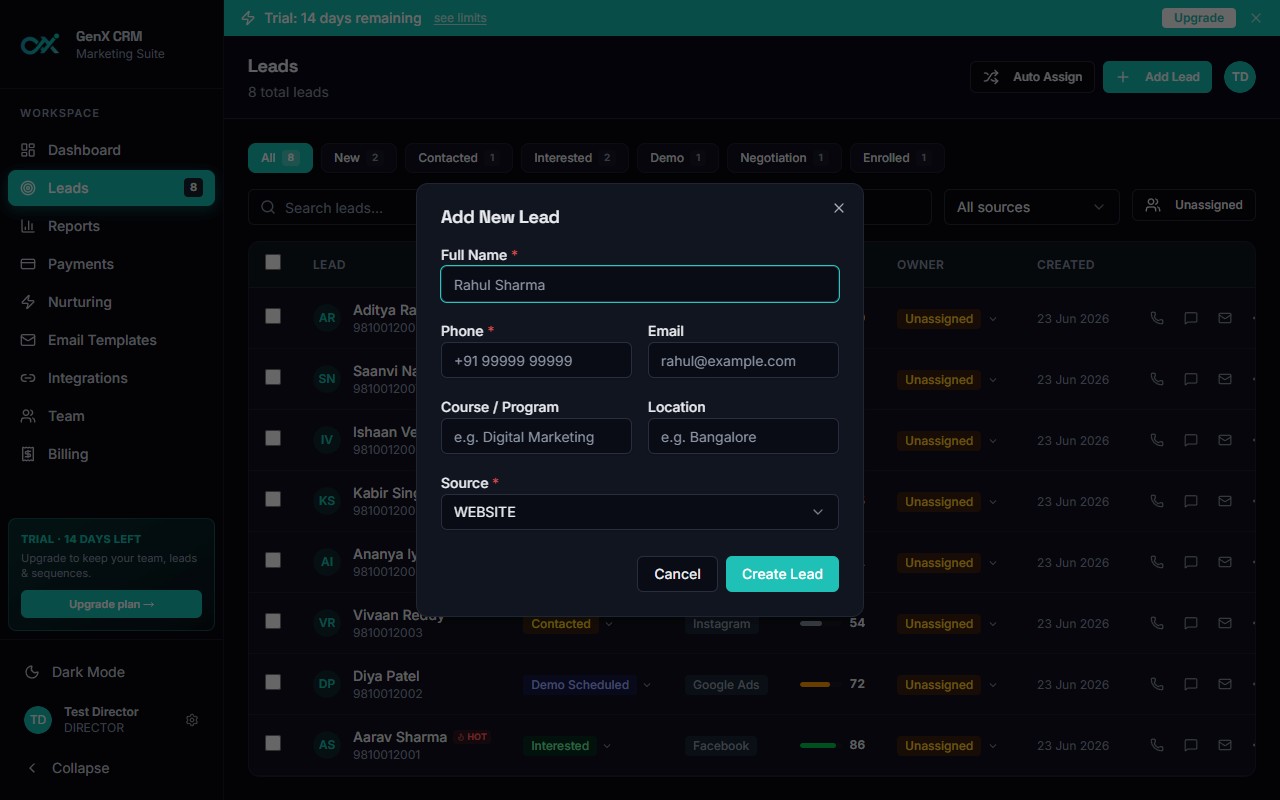Click the email icon for Vivaan Reddy's row
The height and width of the screenshot is (800, 1280).
tap(1225, 623)
